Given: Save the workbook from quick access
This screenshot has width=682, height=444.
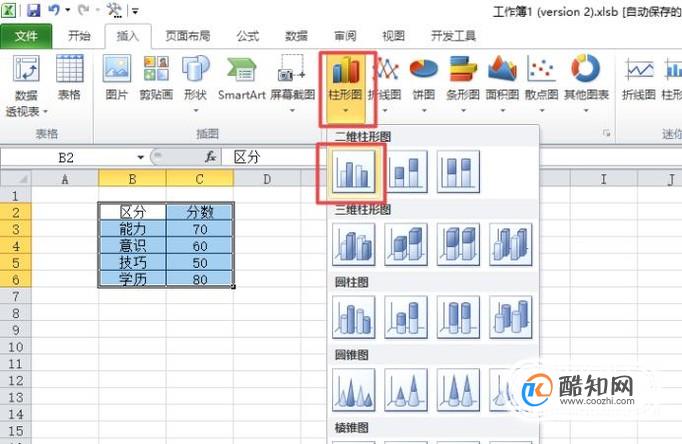Looking at the screenshot, I should coord(33,10).
